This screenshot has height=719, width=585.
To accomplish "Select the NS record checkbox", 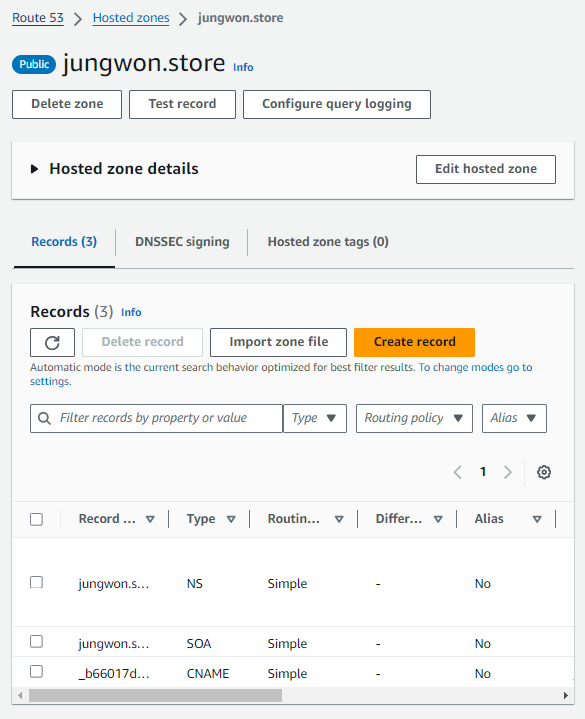I will coord(36,582).
